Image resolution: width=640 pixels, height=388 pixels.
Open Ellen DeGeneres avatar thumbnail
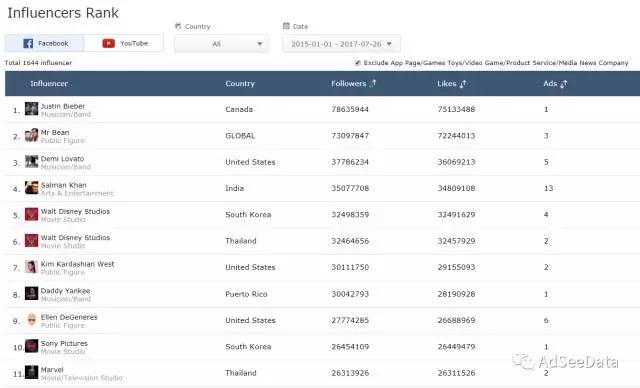tap(31, 320)
